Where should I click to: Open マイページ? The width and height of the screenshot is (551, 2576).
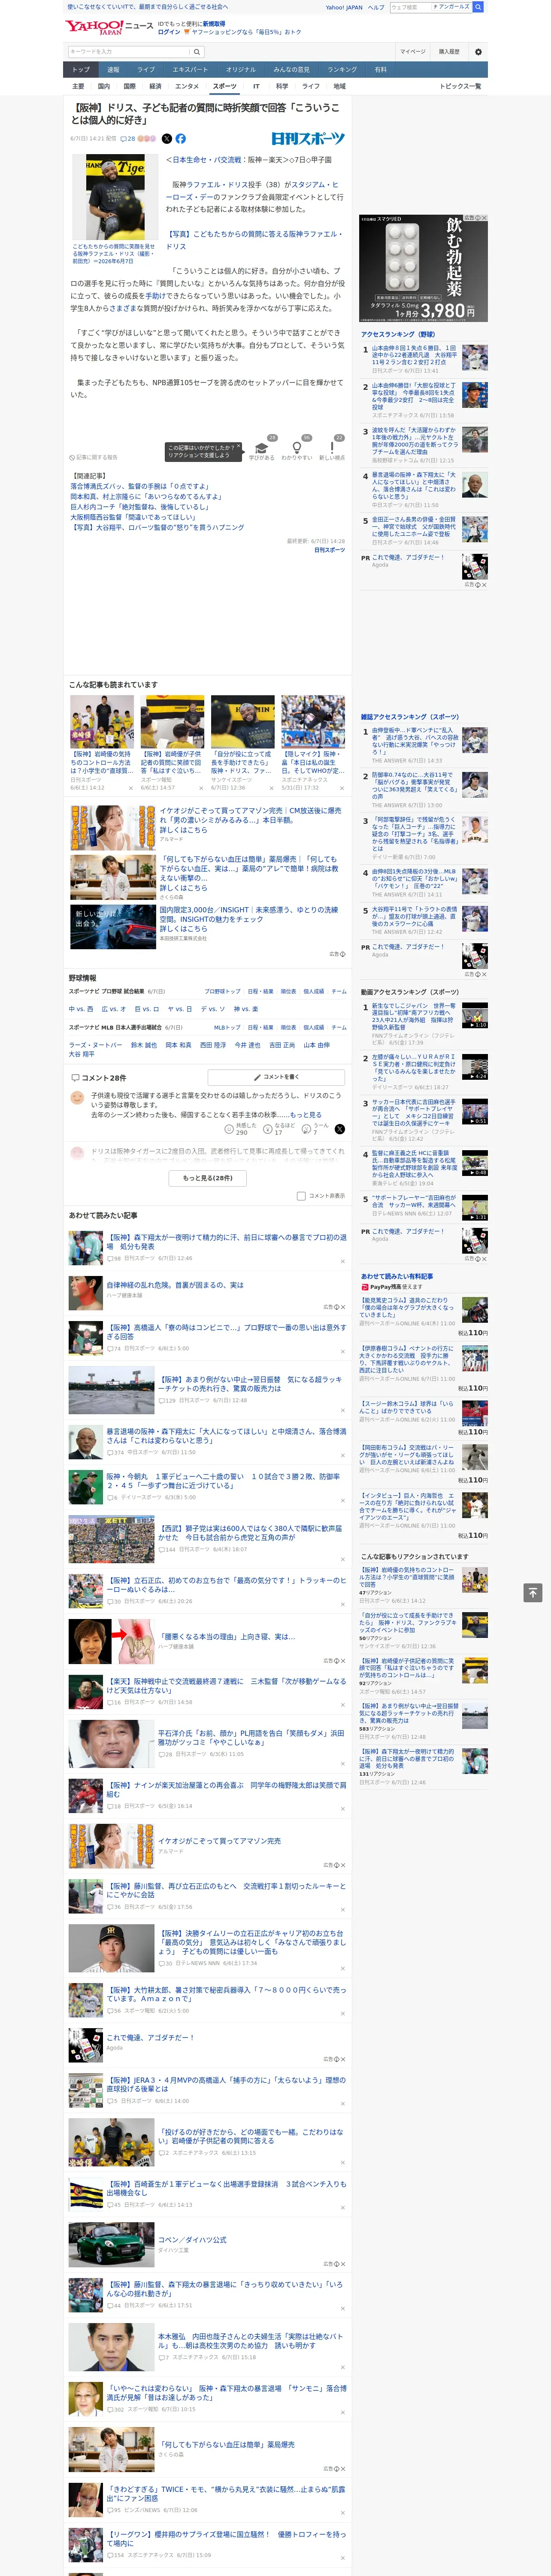412,52
